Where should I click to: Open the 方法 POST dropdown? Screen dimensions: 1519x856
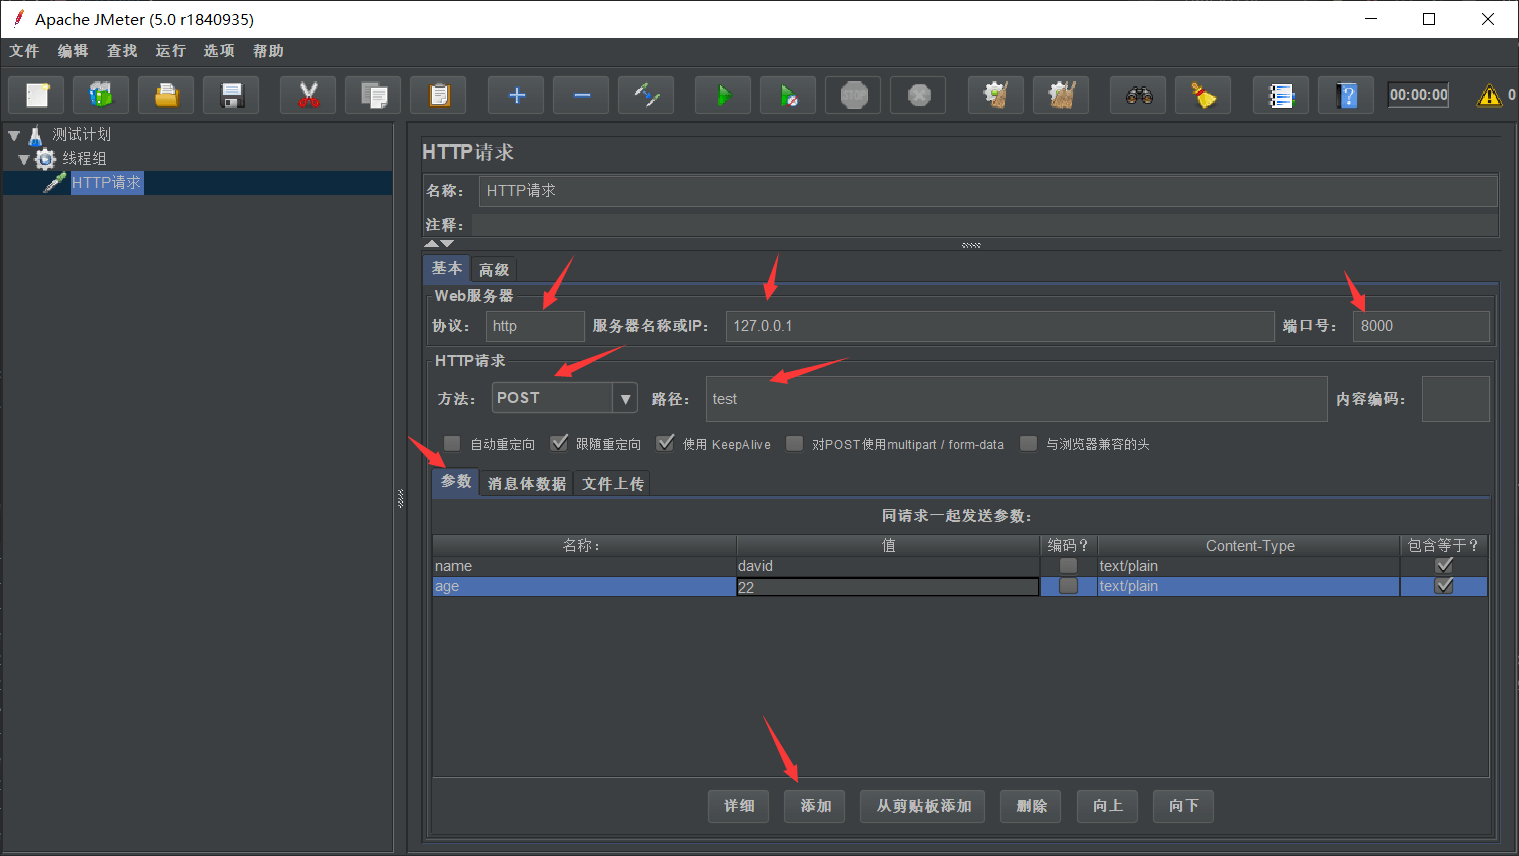point(625,398)
